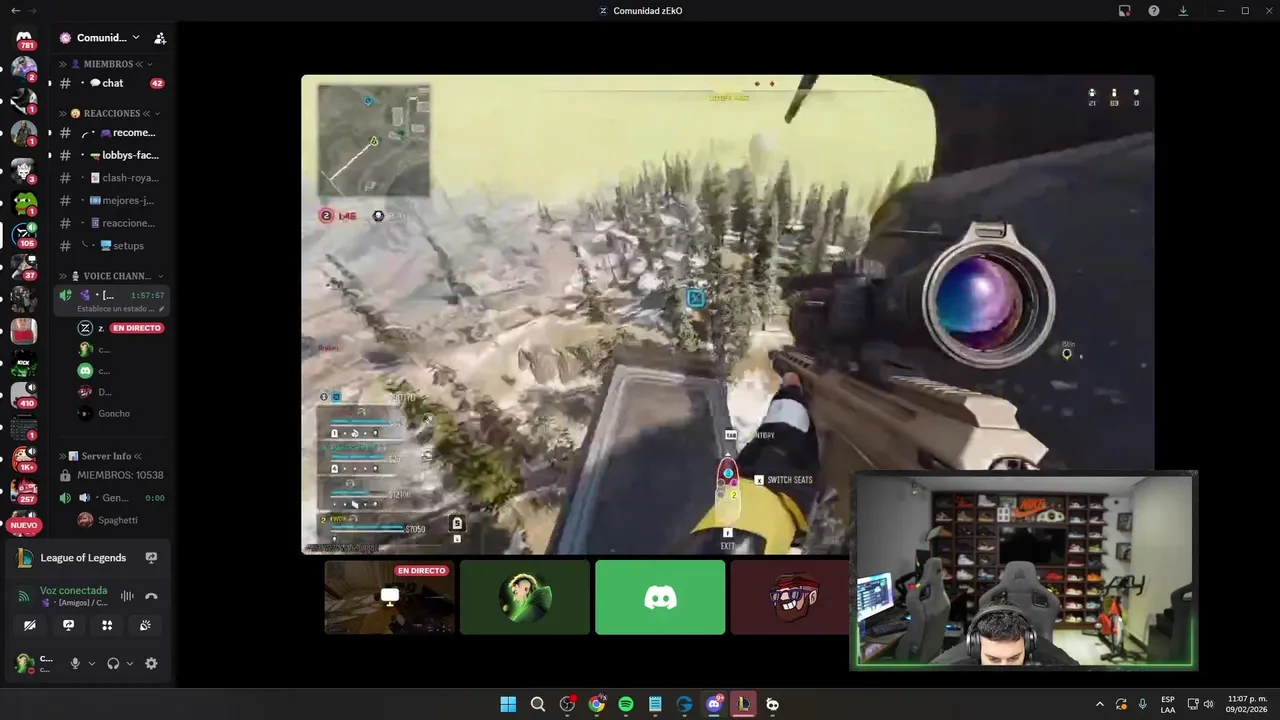Screen dimensions: 1280x720
Task: Open the soundboard icon
Action: click(x=145, y=625)
